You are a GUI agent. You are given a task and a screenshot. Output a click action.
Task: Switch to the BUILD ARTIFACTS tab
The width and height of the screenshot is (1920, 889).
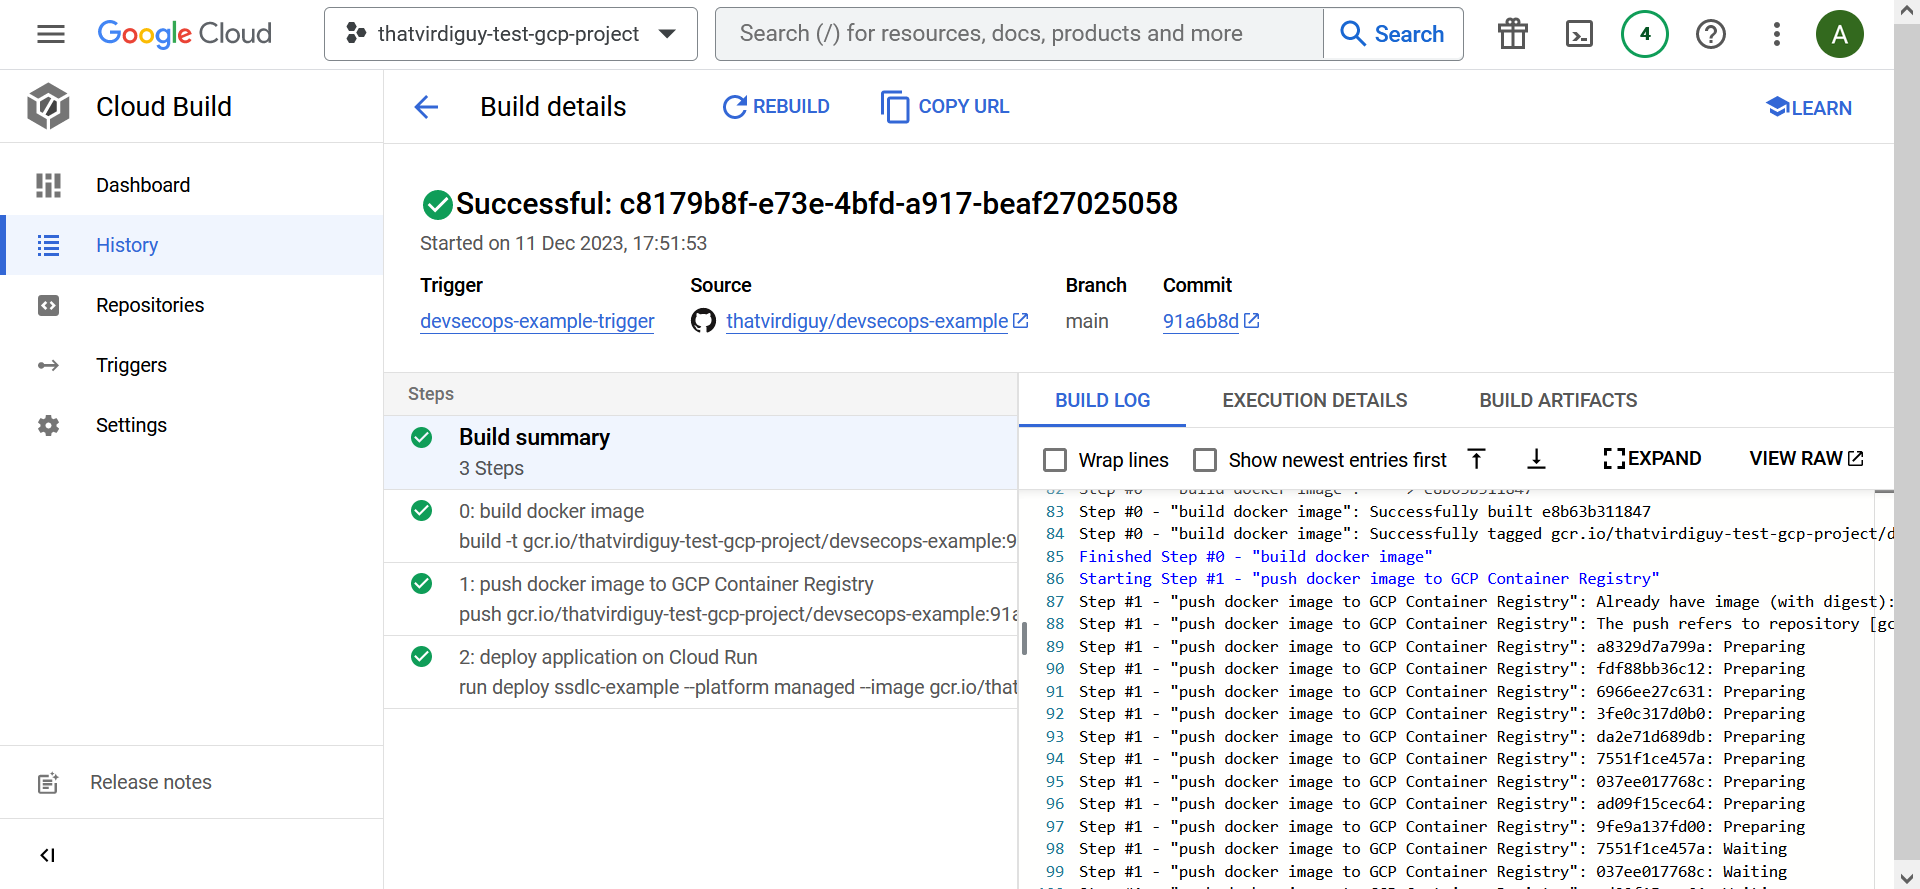point(1558,400)
